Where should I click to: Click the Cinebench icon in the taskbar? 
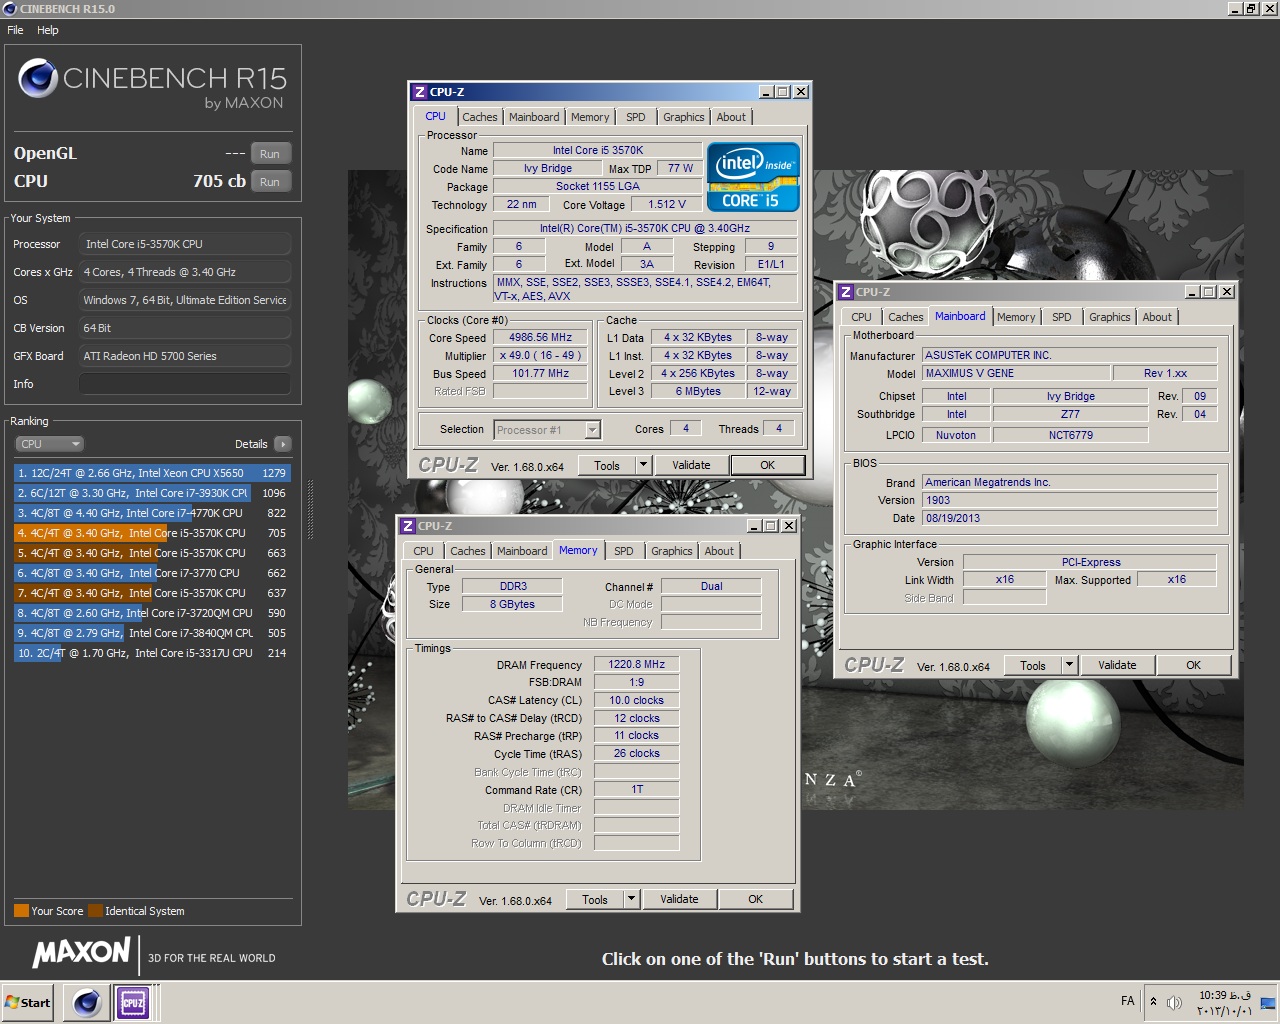click(x=87, y=1002)
